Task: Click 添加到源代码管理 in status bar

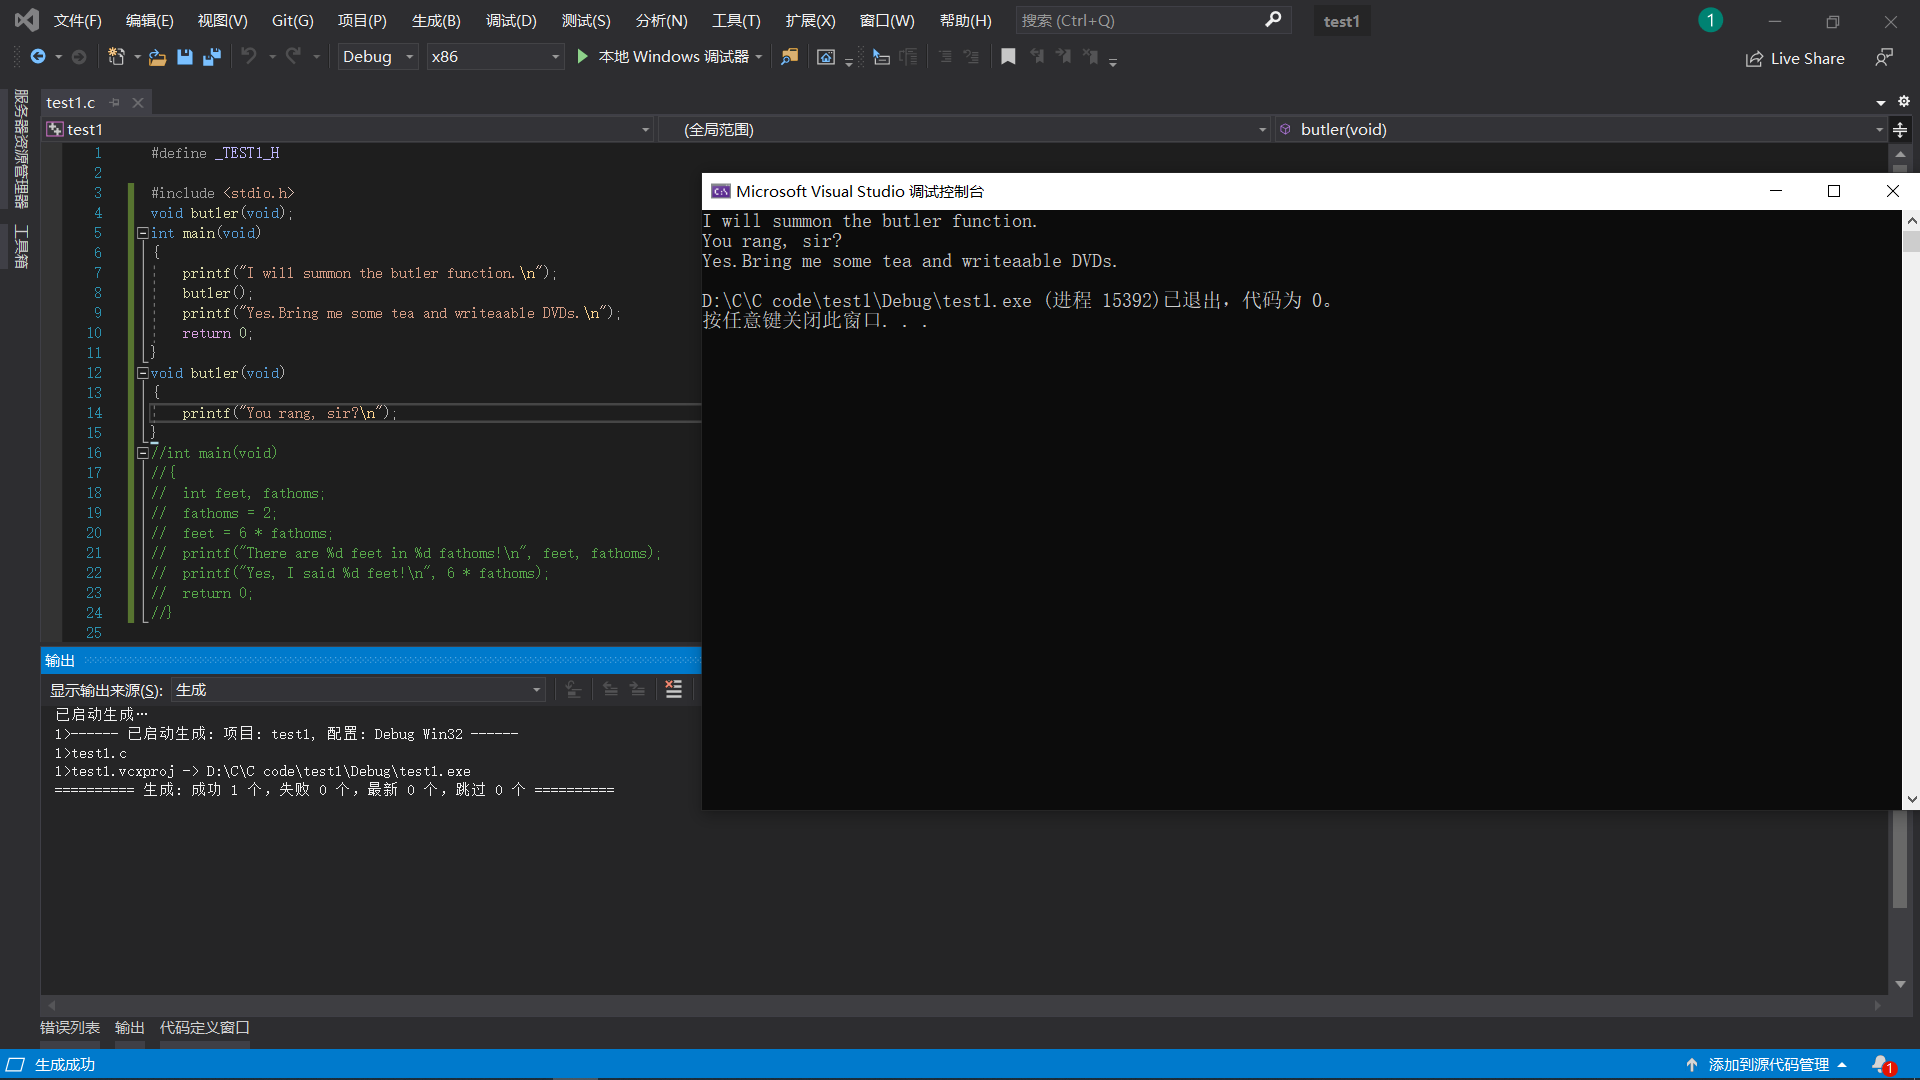Action: pyautogui.click(x=1768, y=1064)
